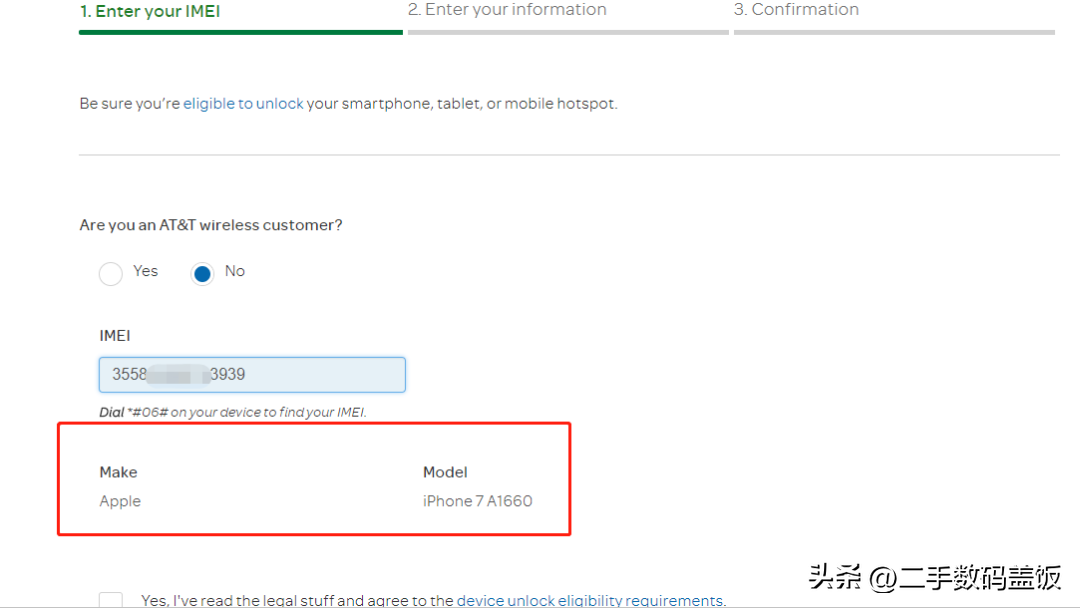Screen dimensions: 1080x609
Task: Select the "No" radio button
Action: click(202, 273)
